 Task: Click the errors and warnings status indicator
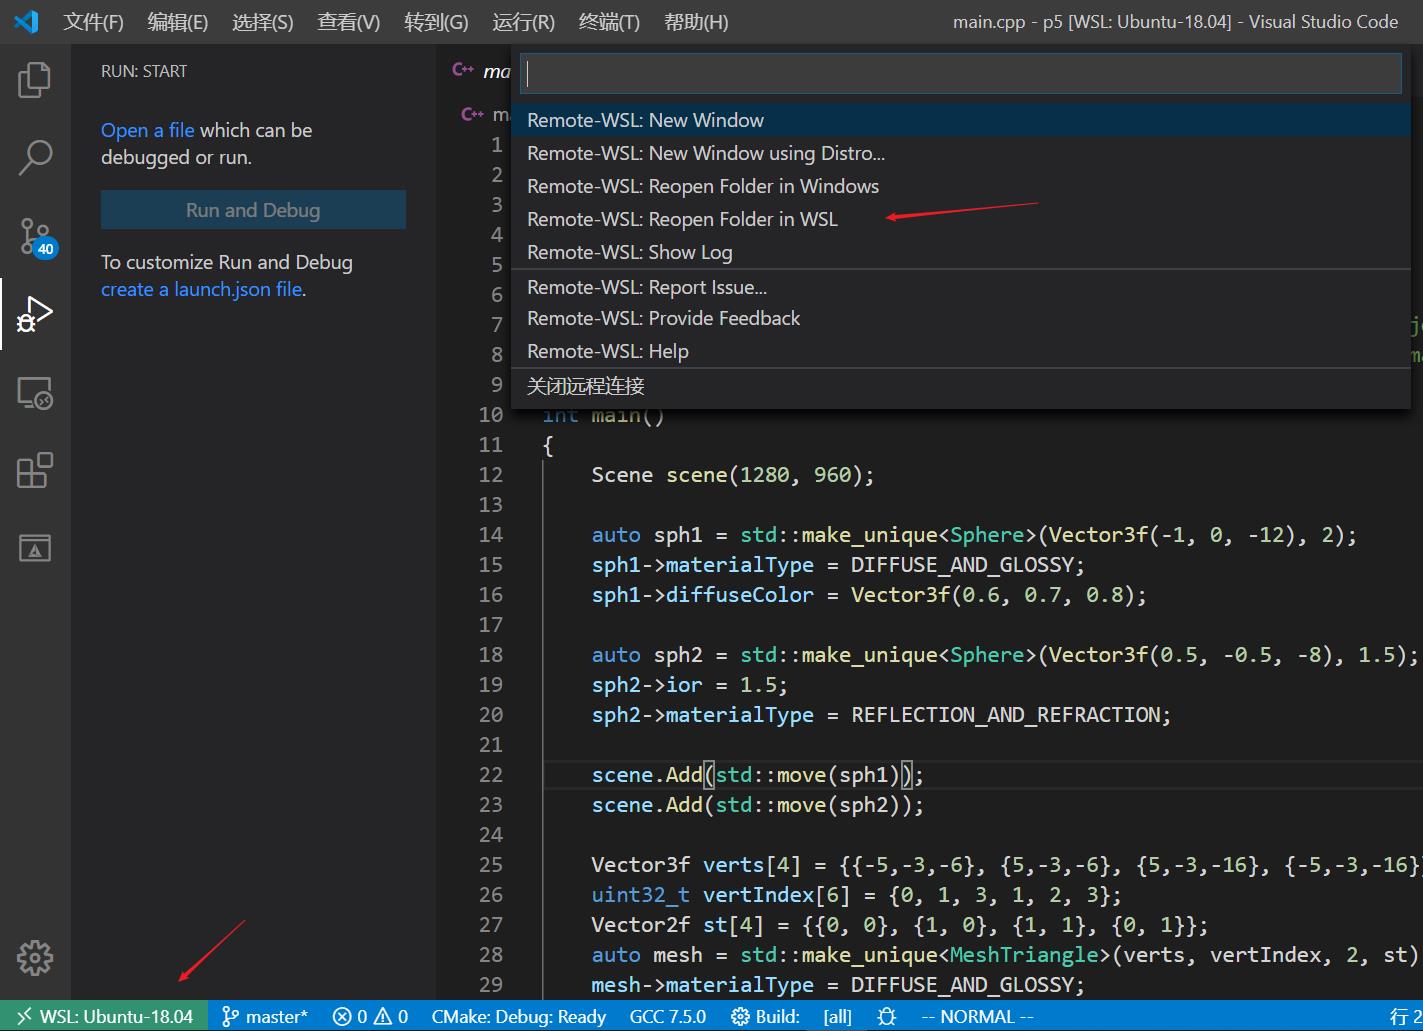tap(370, 1016)
